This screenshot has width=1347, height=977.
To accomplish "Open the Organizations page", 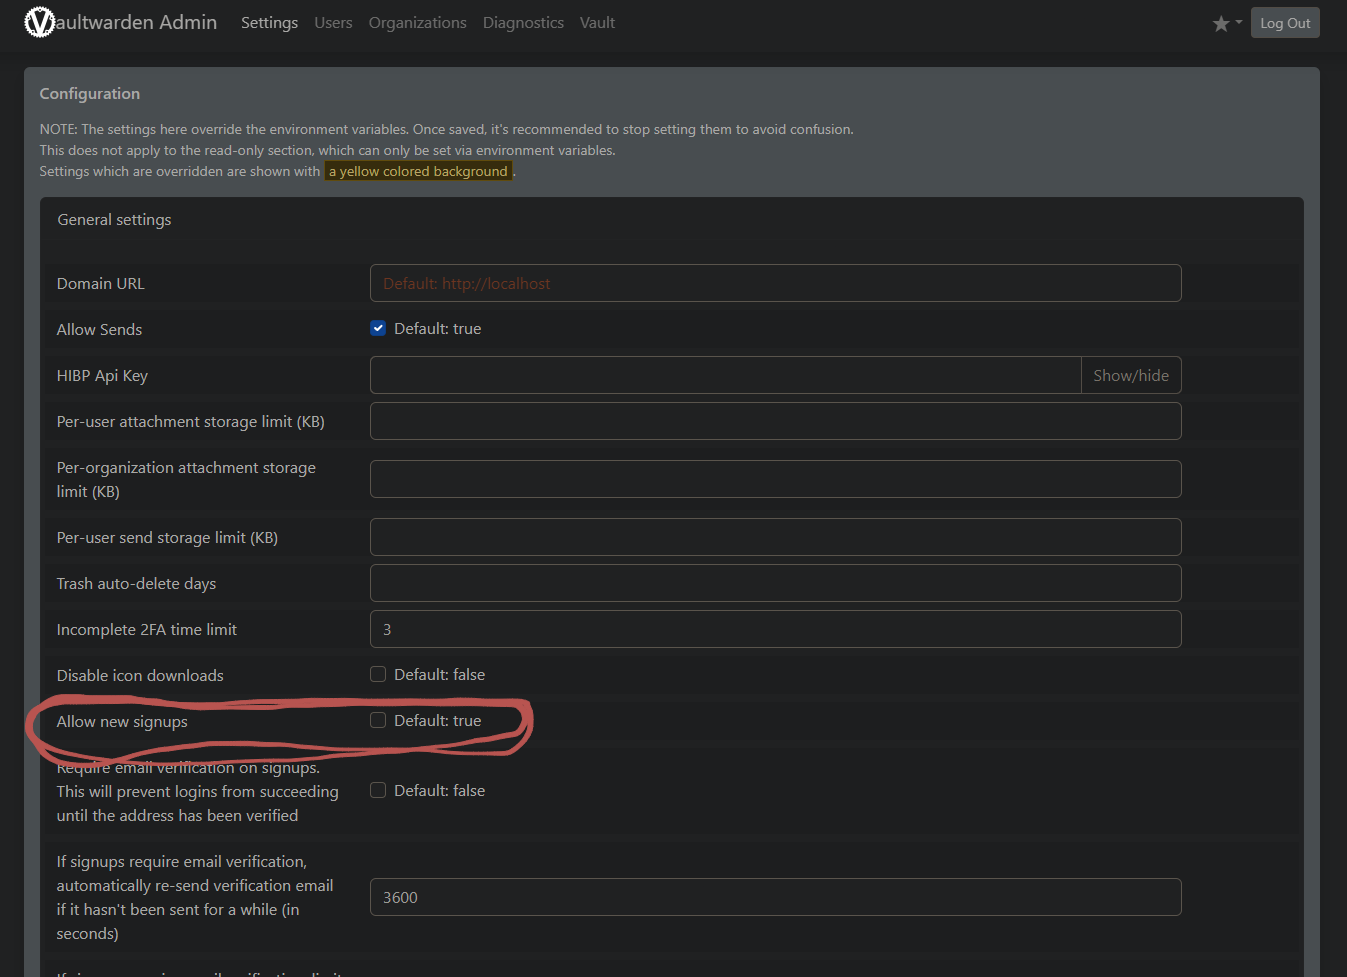I will pyautogui.click(x=417, y=23).
